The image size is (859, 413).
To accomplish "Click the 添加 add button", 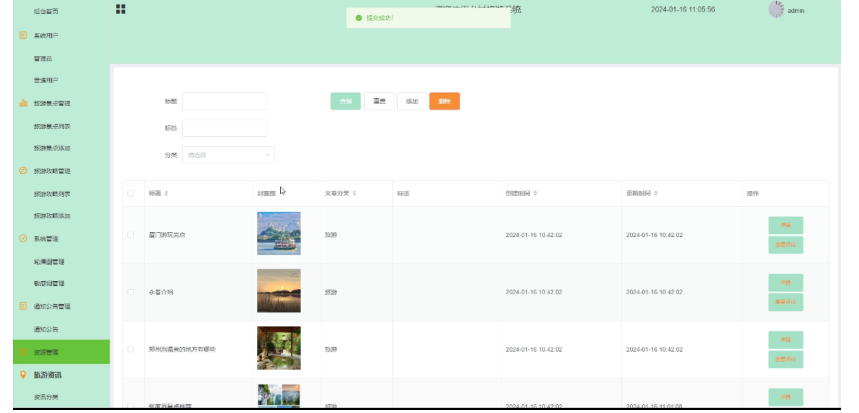I will click(412, 101).
